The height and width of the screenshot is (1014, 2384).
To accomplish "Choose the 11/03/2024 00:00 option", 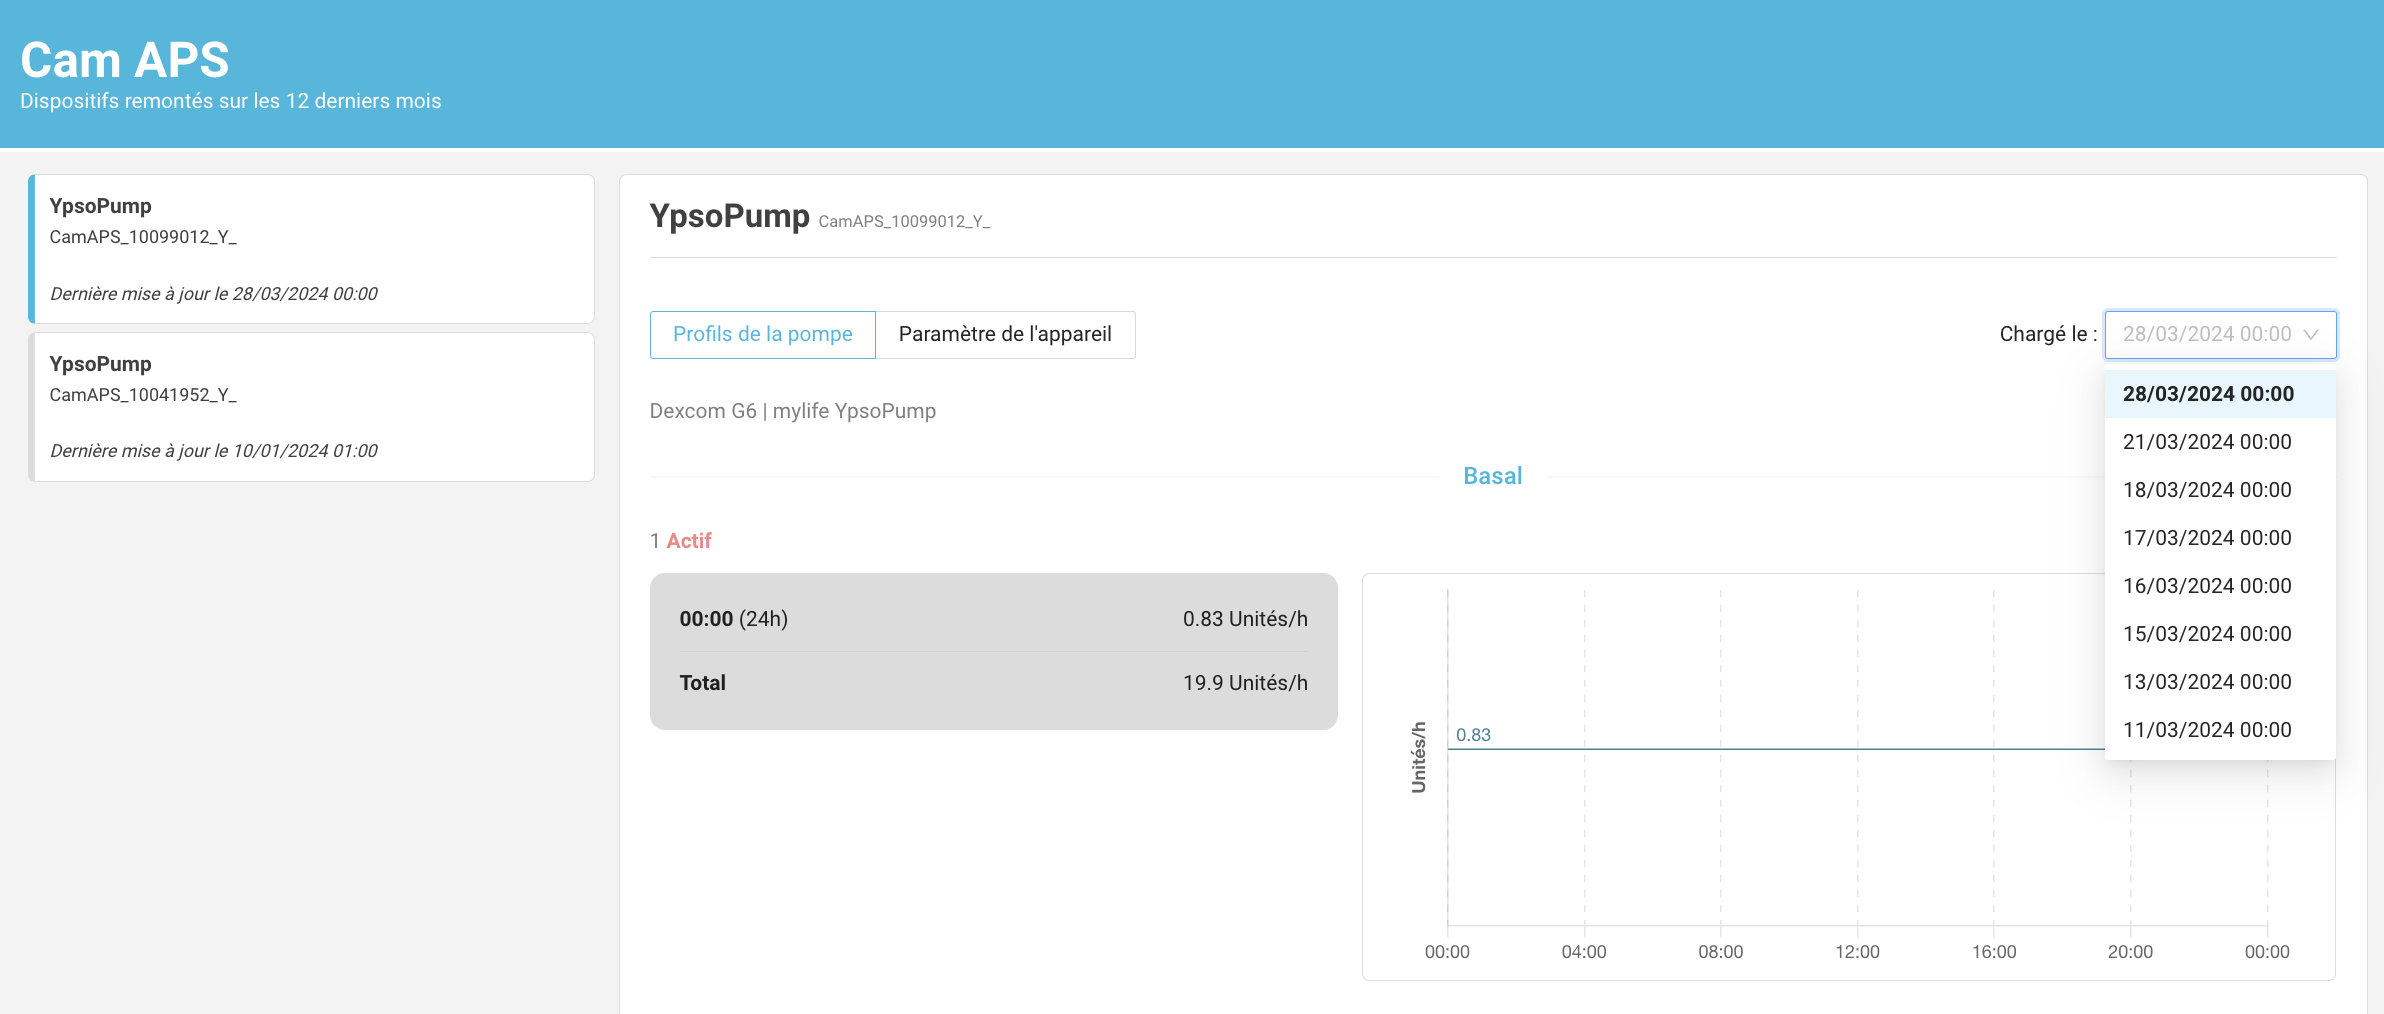I will point(2220,730).
